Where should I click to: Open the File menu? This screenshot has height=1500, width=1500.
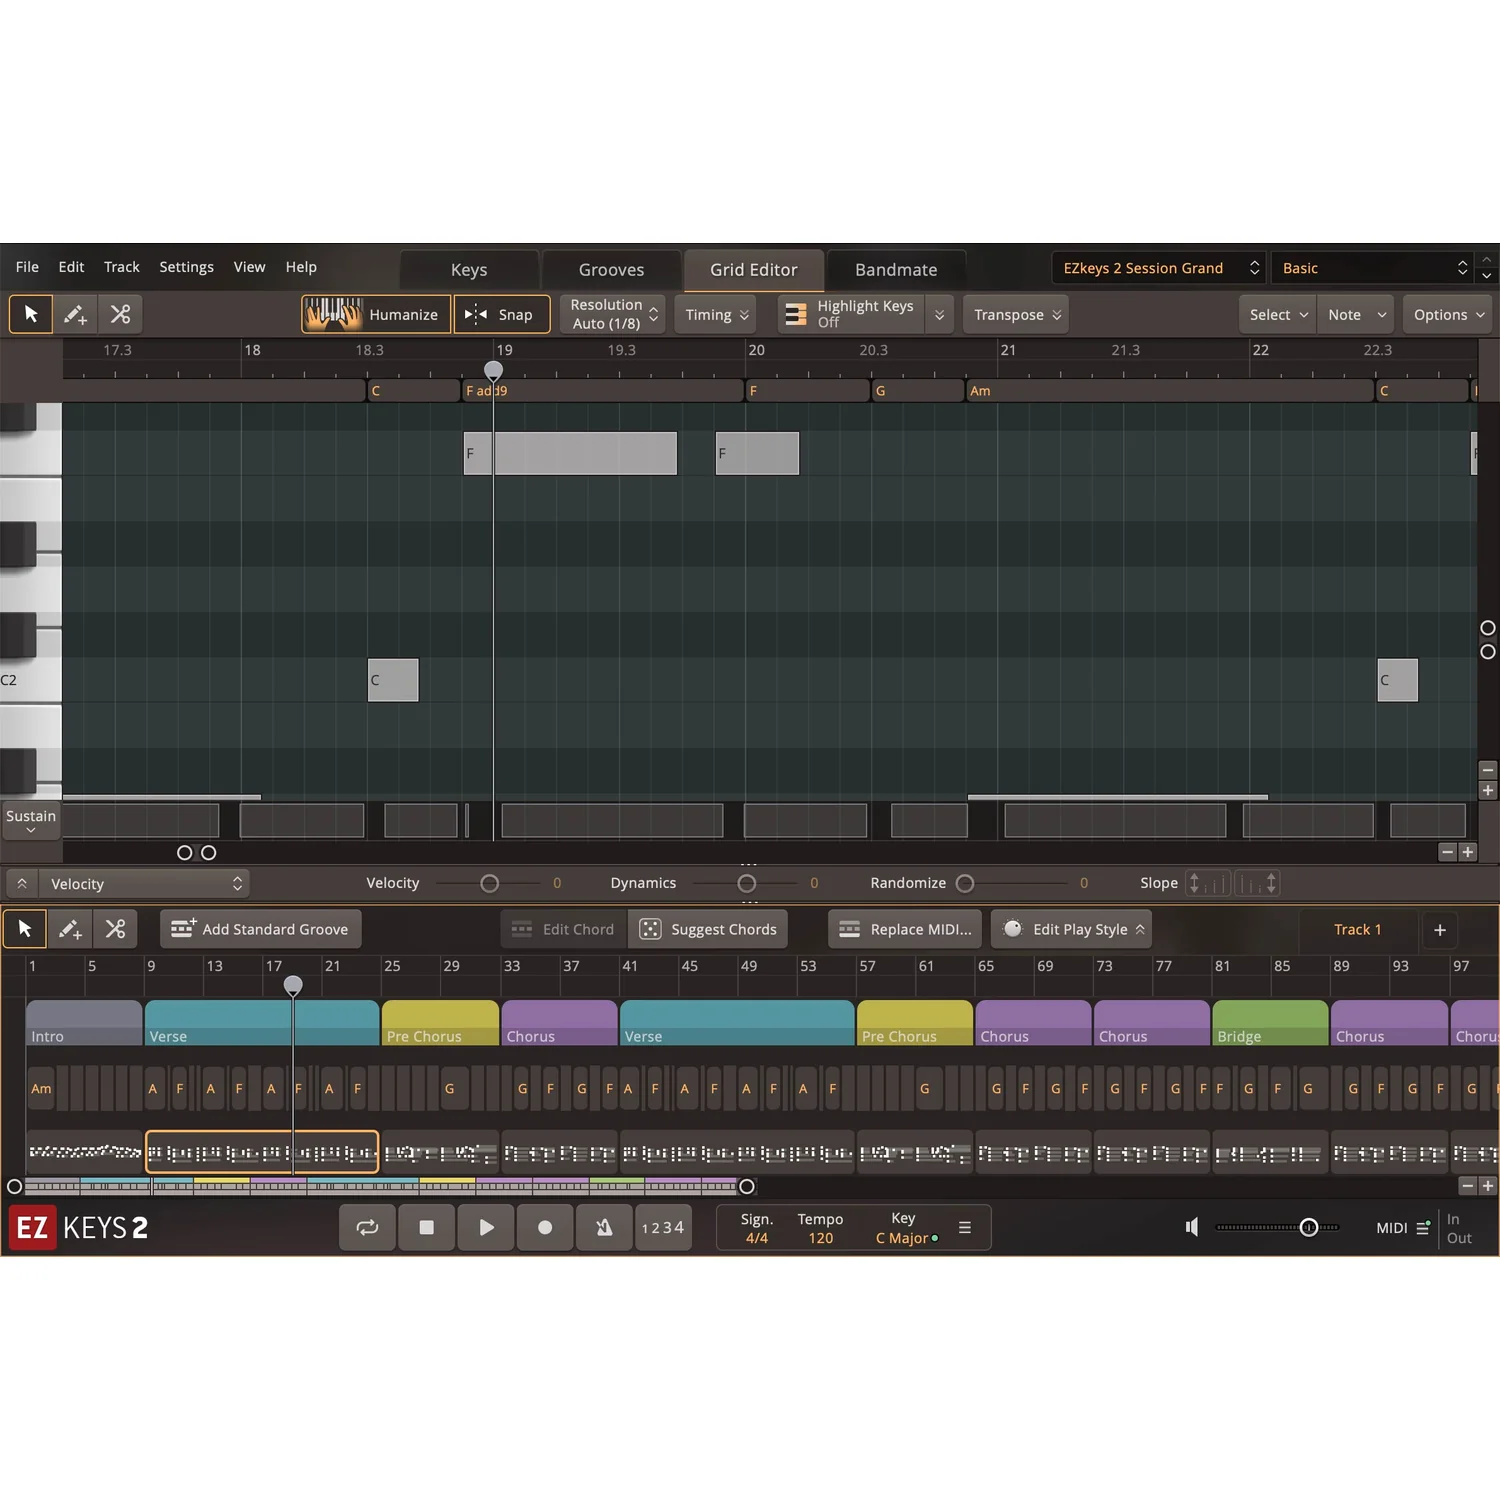pos(27,267)
